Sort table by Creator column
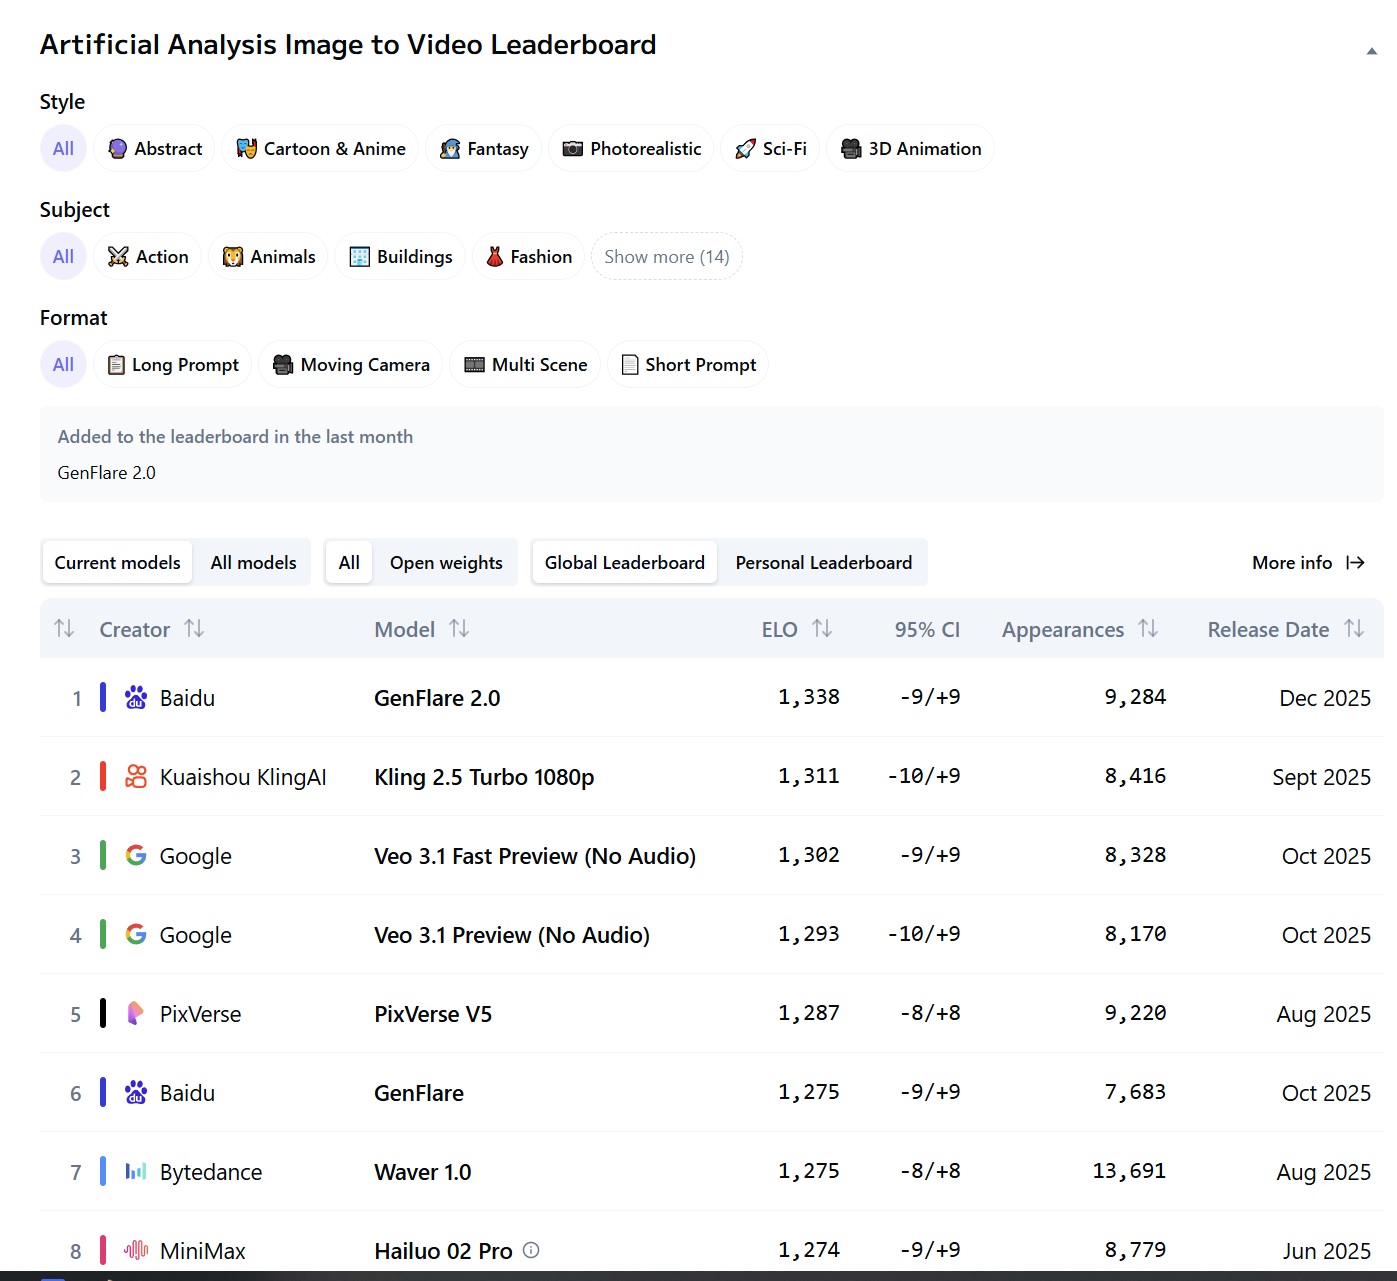 coord(194,628)
